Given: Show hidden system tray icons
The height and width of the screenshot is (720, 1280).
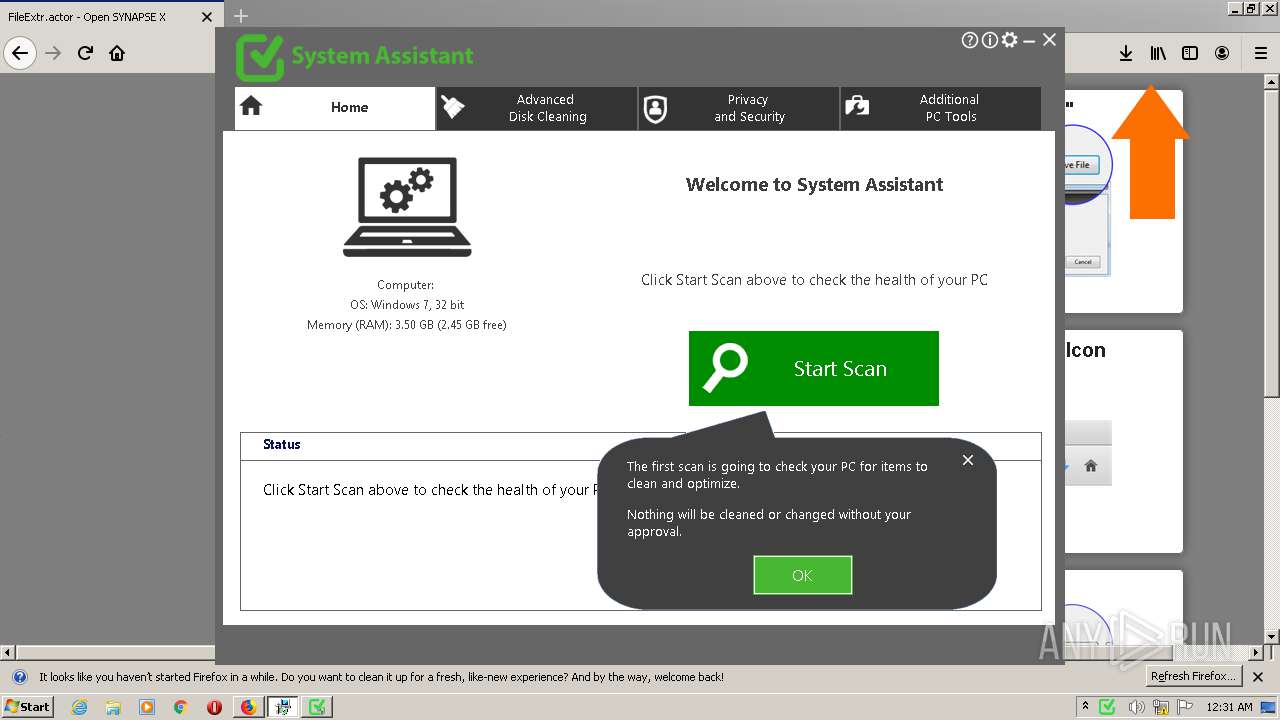Looking at the screenshot, I should point(1085,707).
